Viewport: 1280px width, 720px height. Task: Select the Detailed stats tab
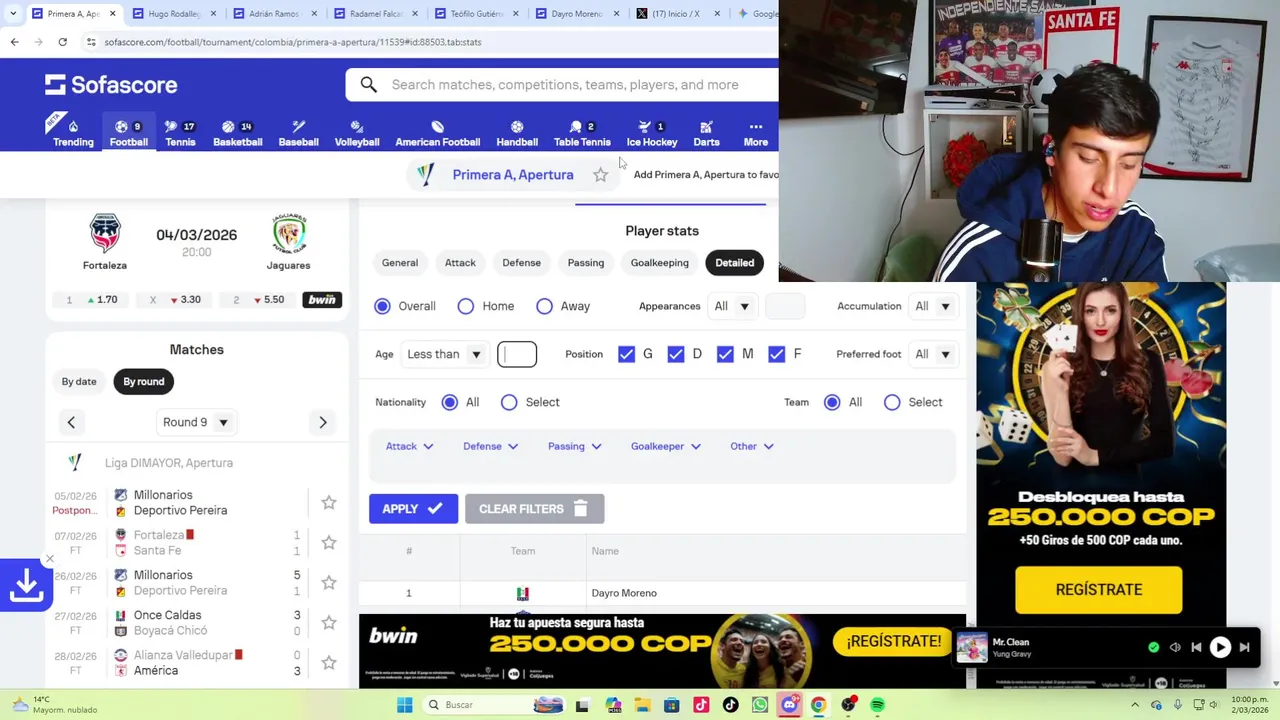[734, 263]
